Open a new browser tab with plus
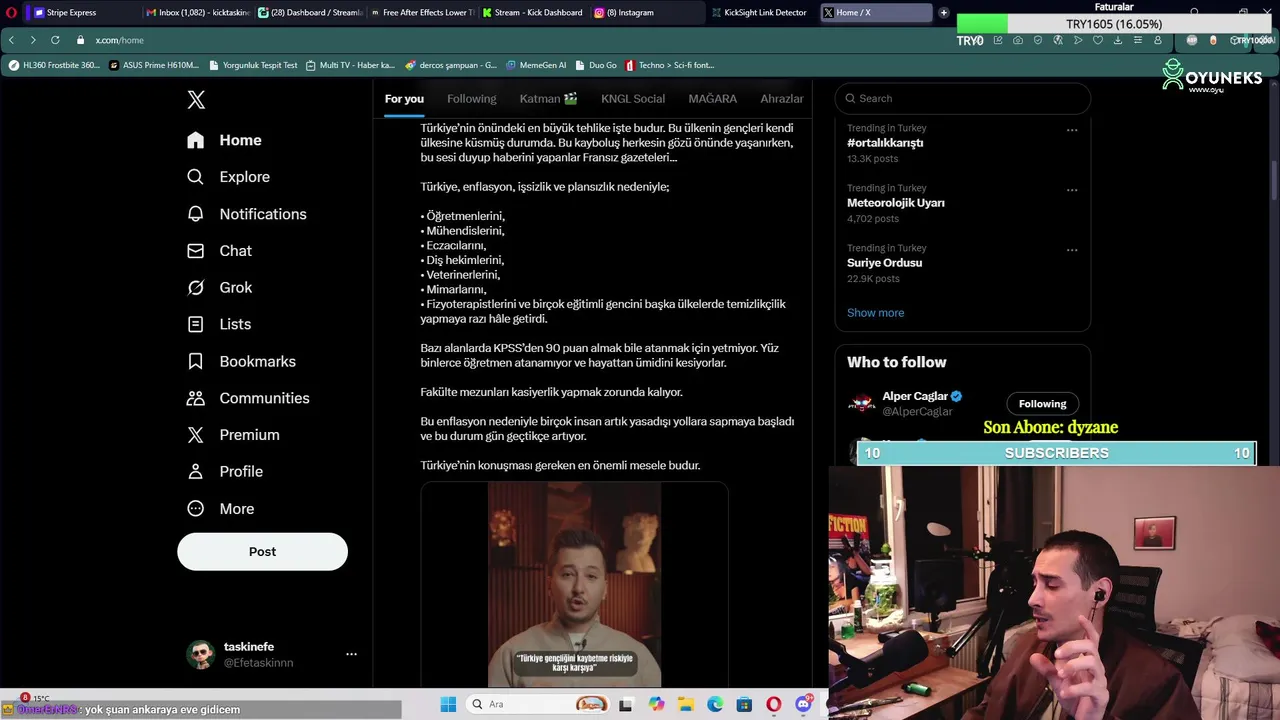The width and height of the screenshot is (1280, 720). 943,12
